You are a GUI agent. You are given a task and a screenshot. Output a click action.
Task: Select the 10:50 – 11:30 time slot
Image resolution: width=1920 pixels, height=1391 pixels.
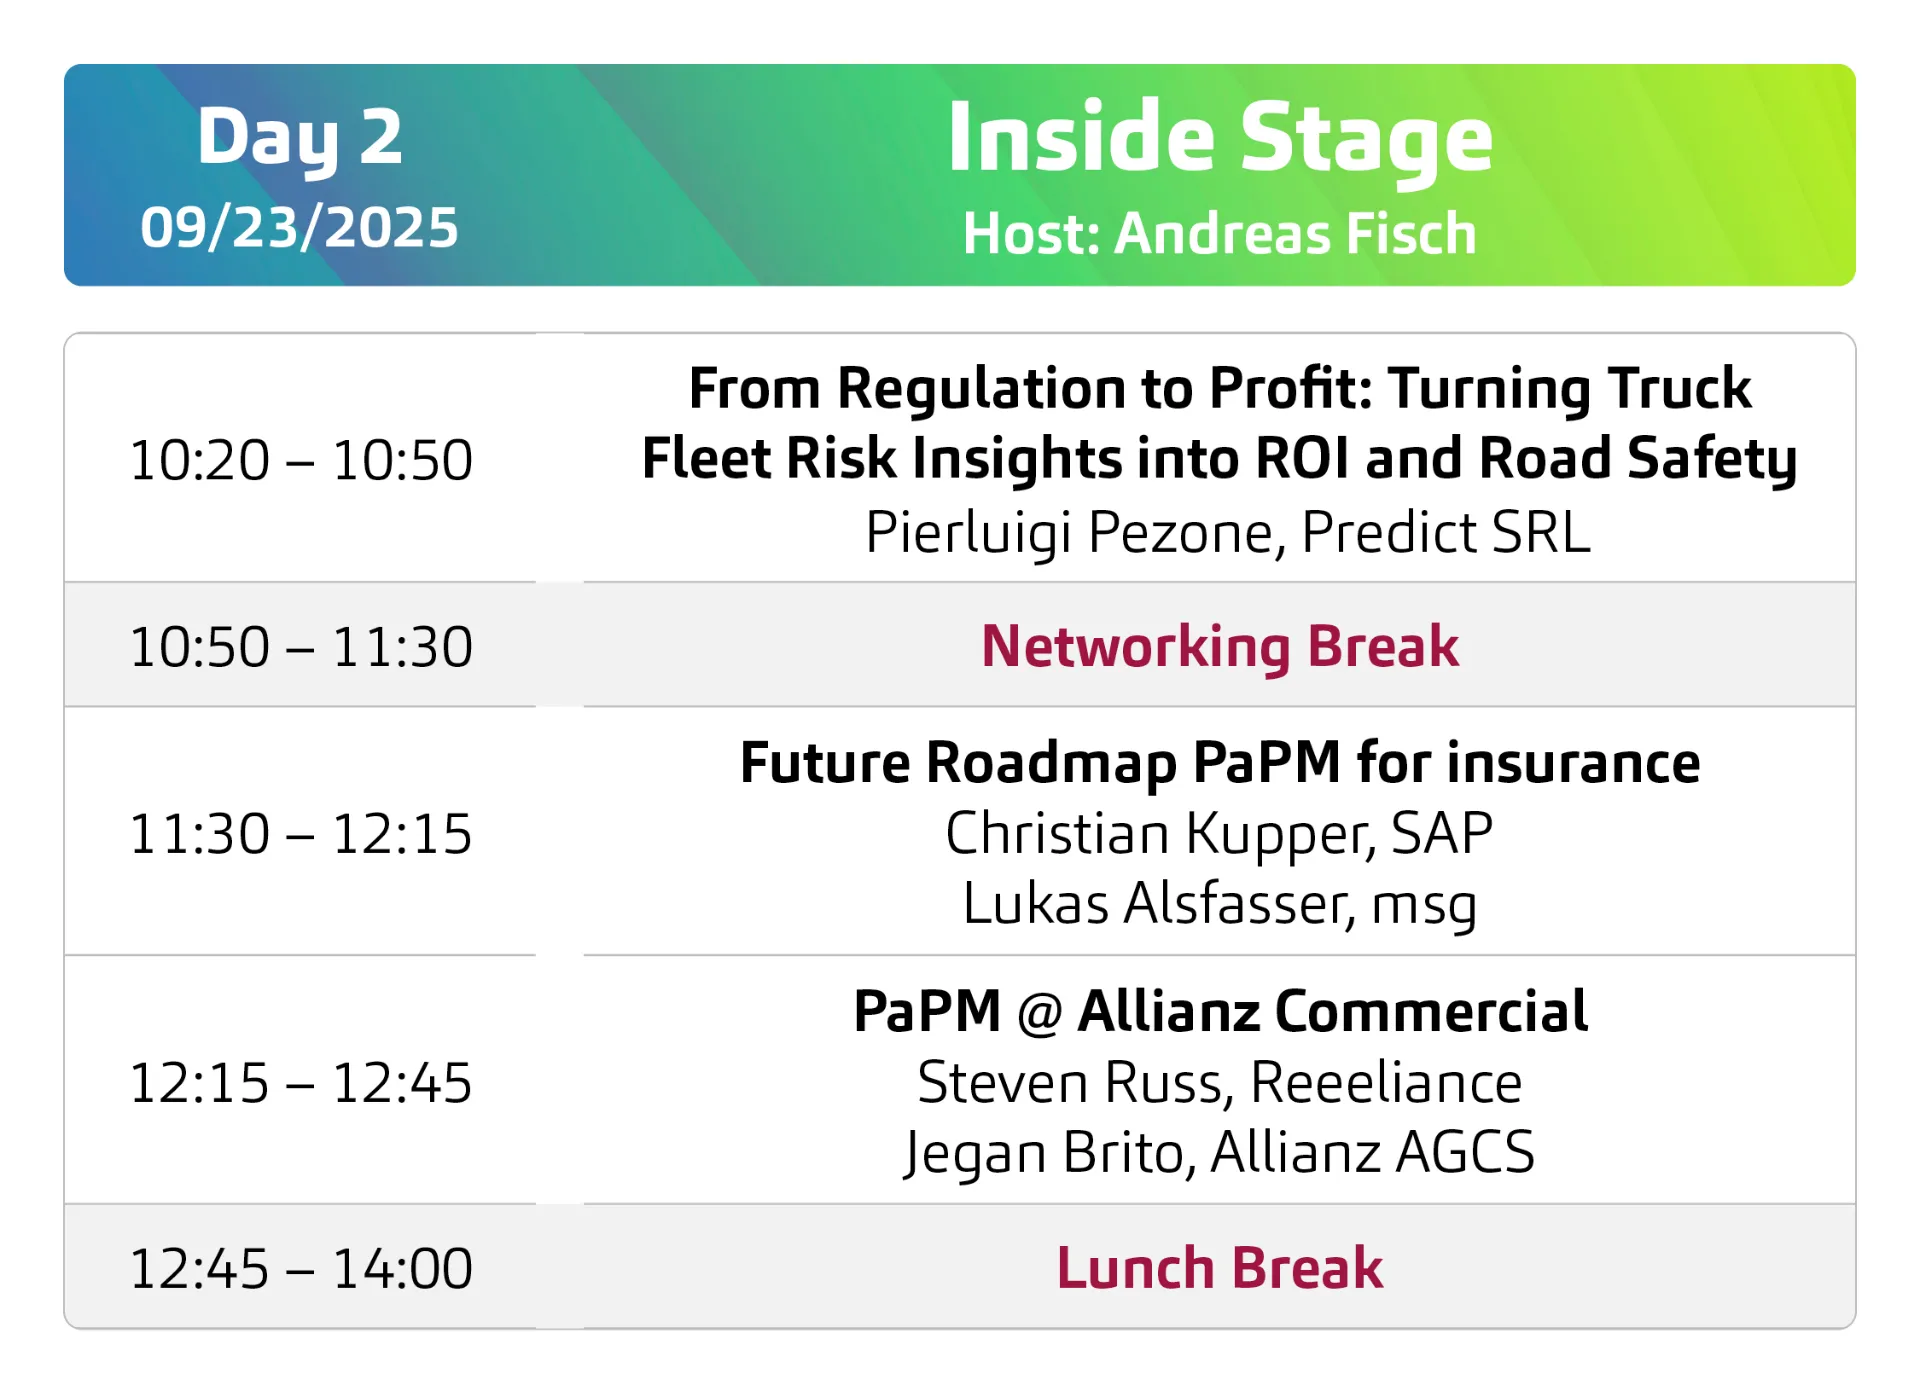click(300, 646)
